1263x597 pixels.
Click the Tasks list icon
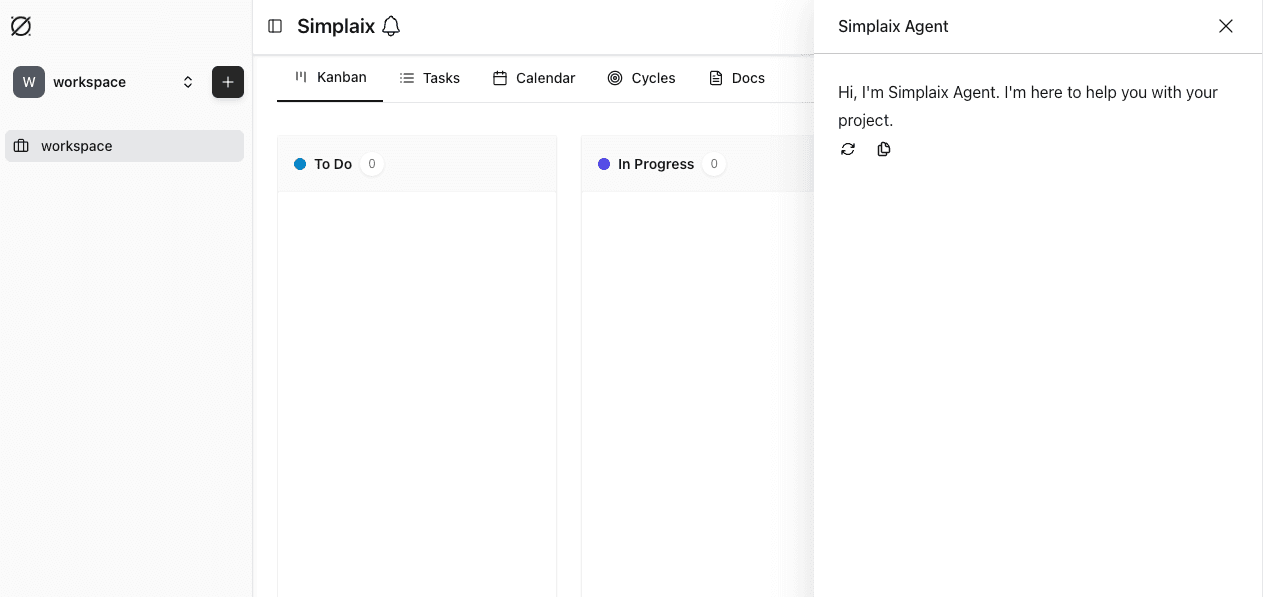coord(406,77)
